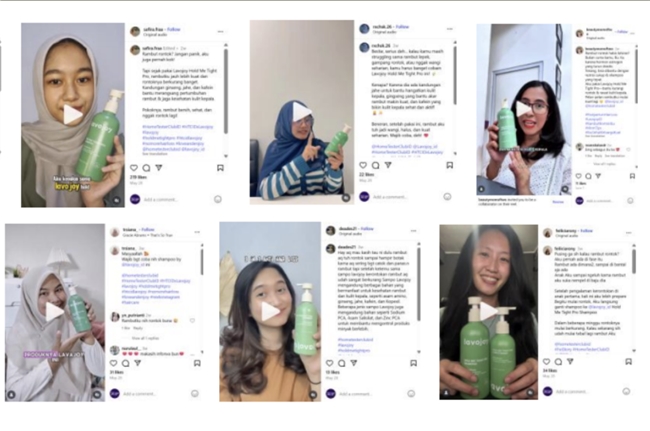This screenshot has height=431, width=650.
Task: Play the blue hijab woman video
Action: 302,111
